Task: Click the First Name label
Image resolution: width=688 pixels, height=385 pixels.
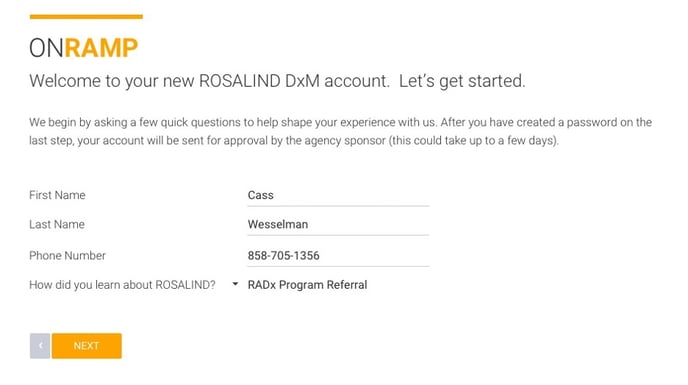Action: click(57, 195)
